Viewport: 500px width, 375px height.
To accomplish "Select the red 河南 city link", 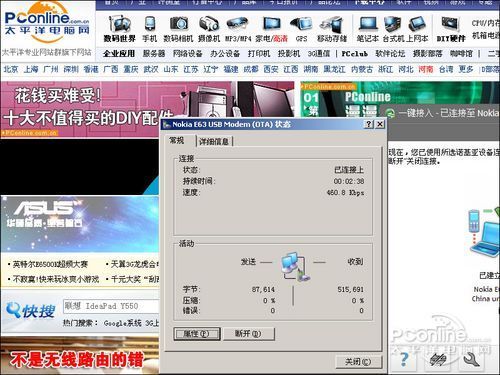I will click(426, 69).
